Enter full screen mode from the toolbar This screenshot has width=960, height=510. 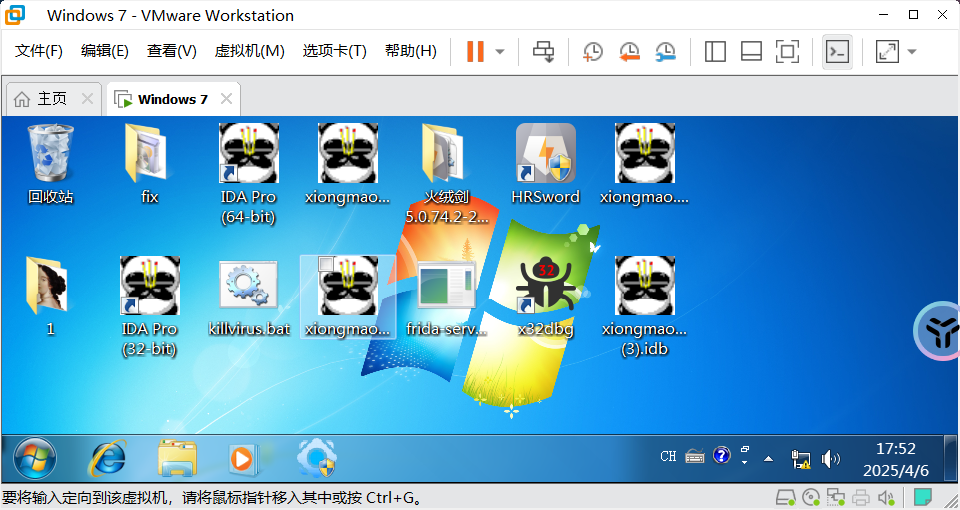tap(787, 51)
